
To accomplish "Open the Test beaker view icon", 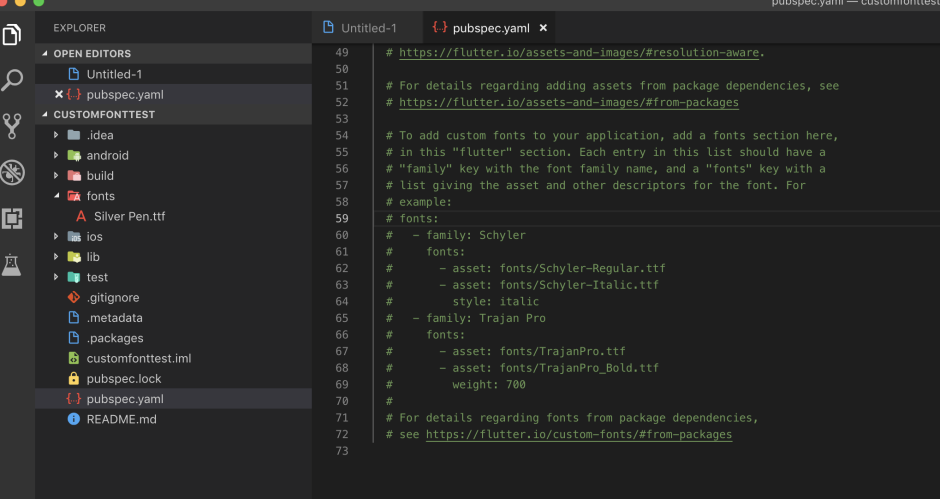I will (x=12, y=264).
